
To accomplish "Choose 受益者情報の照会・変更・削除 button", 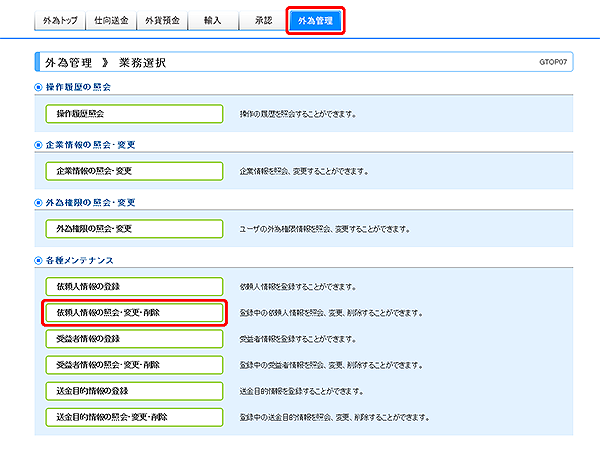I will [x=133, y=364].
